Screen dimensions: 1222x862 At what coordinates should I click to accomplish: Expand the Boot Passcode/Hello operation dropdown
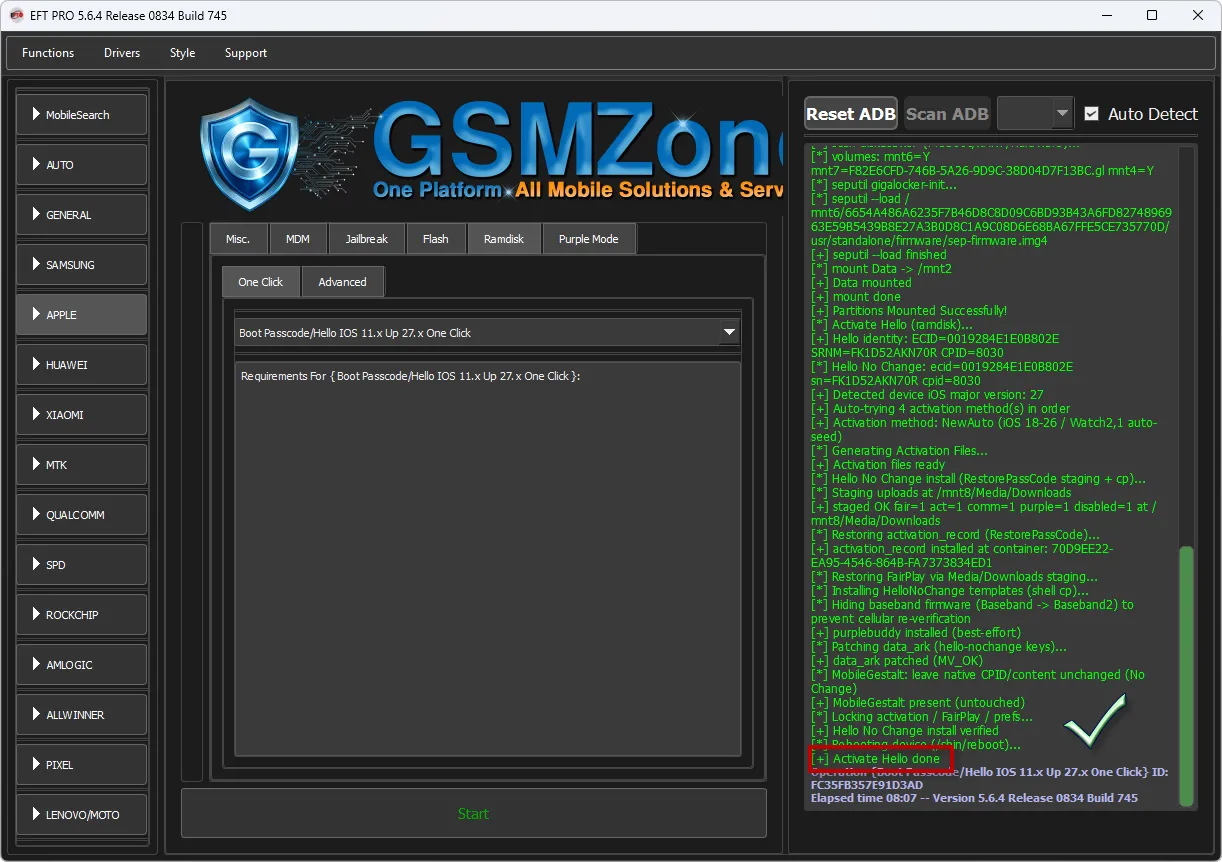point(488,333)
